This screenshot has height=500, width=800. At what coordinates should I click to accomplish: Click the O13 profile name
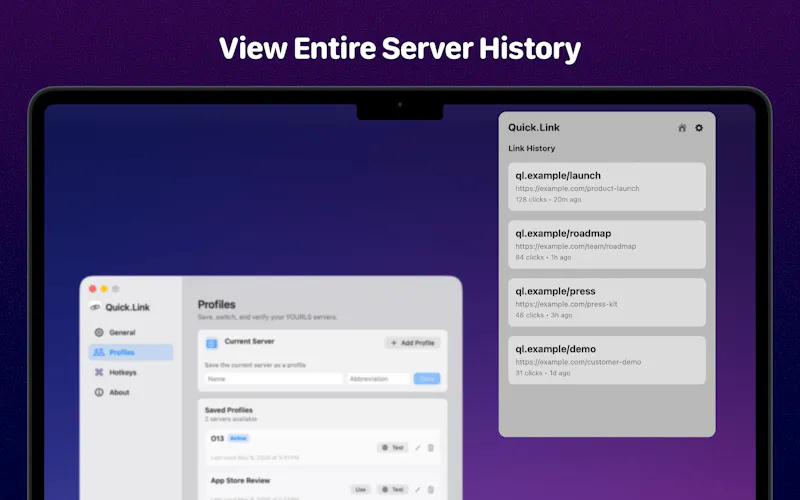coord(217,438)
